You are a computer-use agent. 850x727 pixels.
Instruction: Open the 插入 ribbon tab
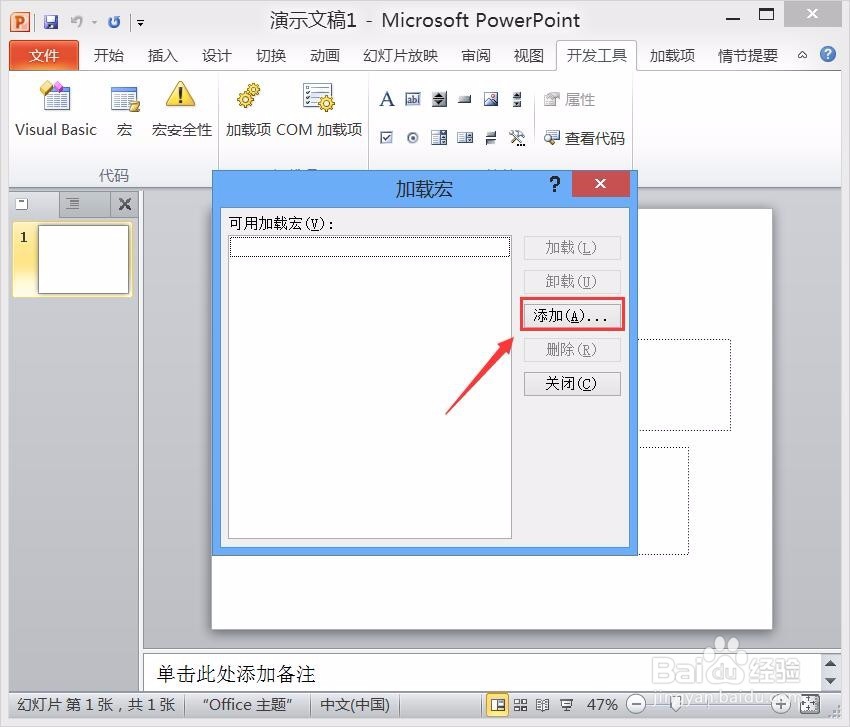point(162,55)
